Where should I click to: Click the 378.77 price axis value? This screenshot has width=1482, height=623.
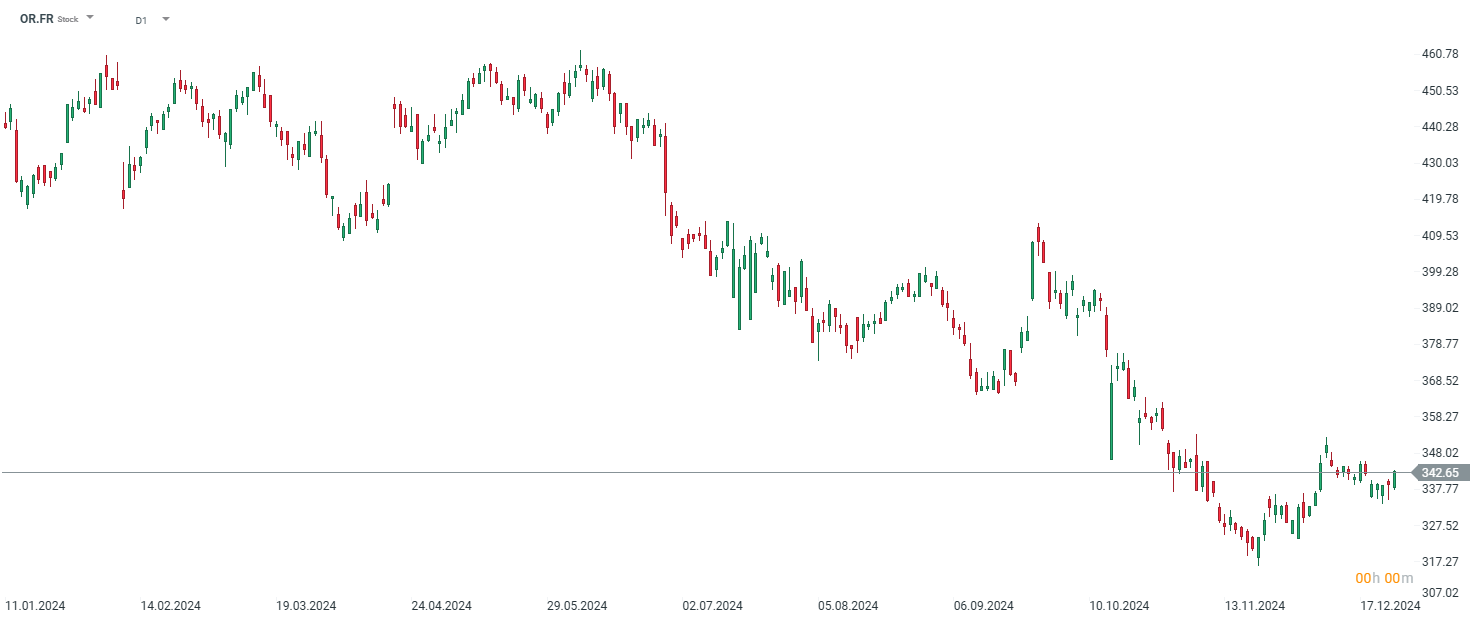[x=1440, y=344]
